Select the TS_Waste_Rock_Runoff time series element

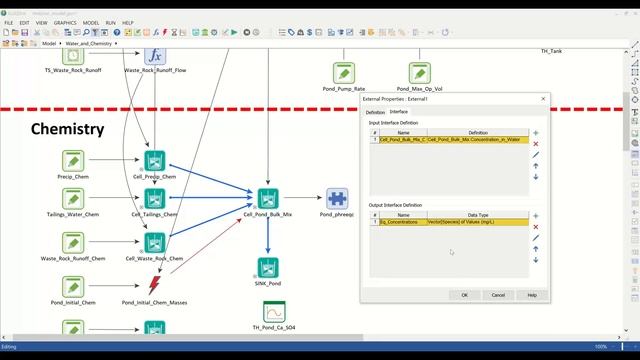coord(73,56)
